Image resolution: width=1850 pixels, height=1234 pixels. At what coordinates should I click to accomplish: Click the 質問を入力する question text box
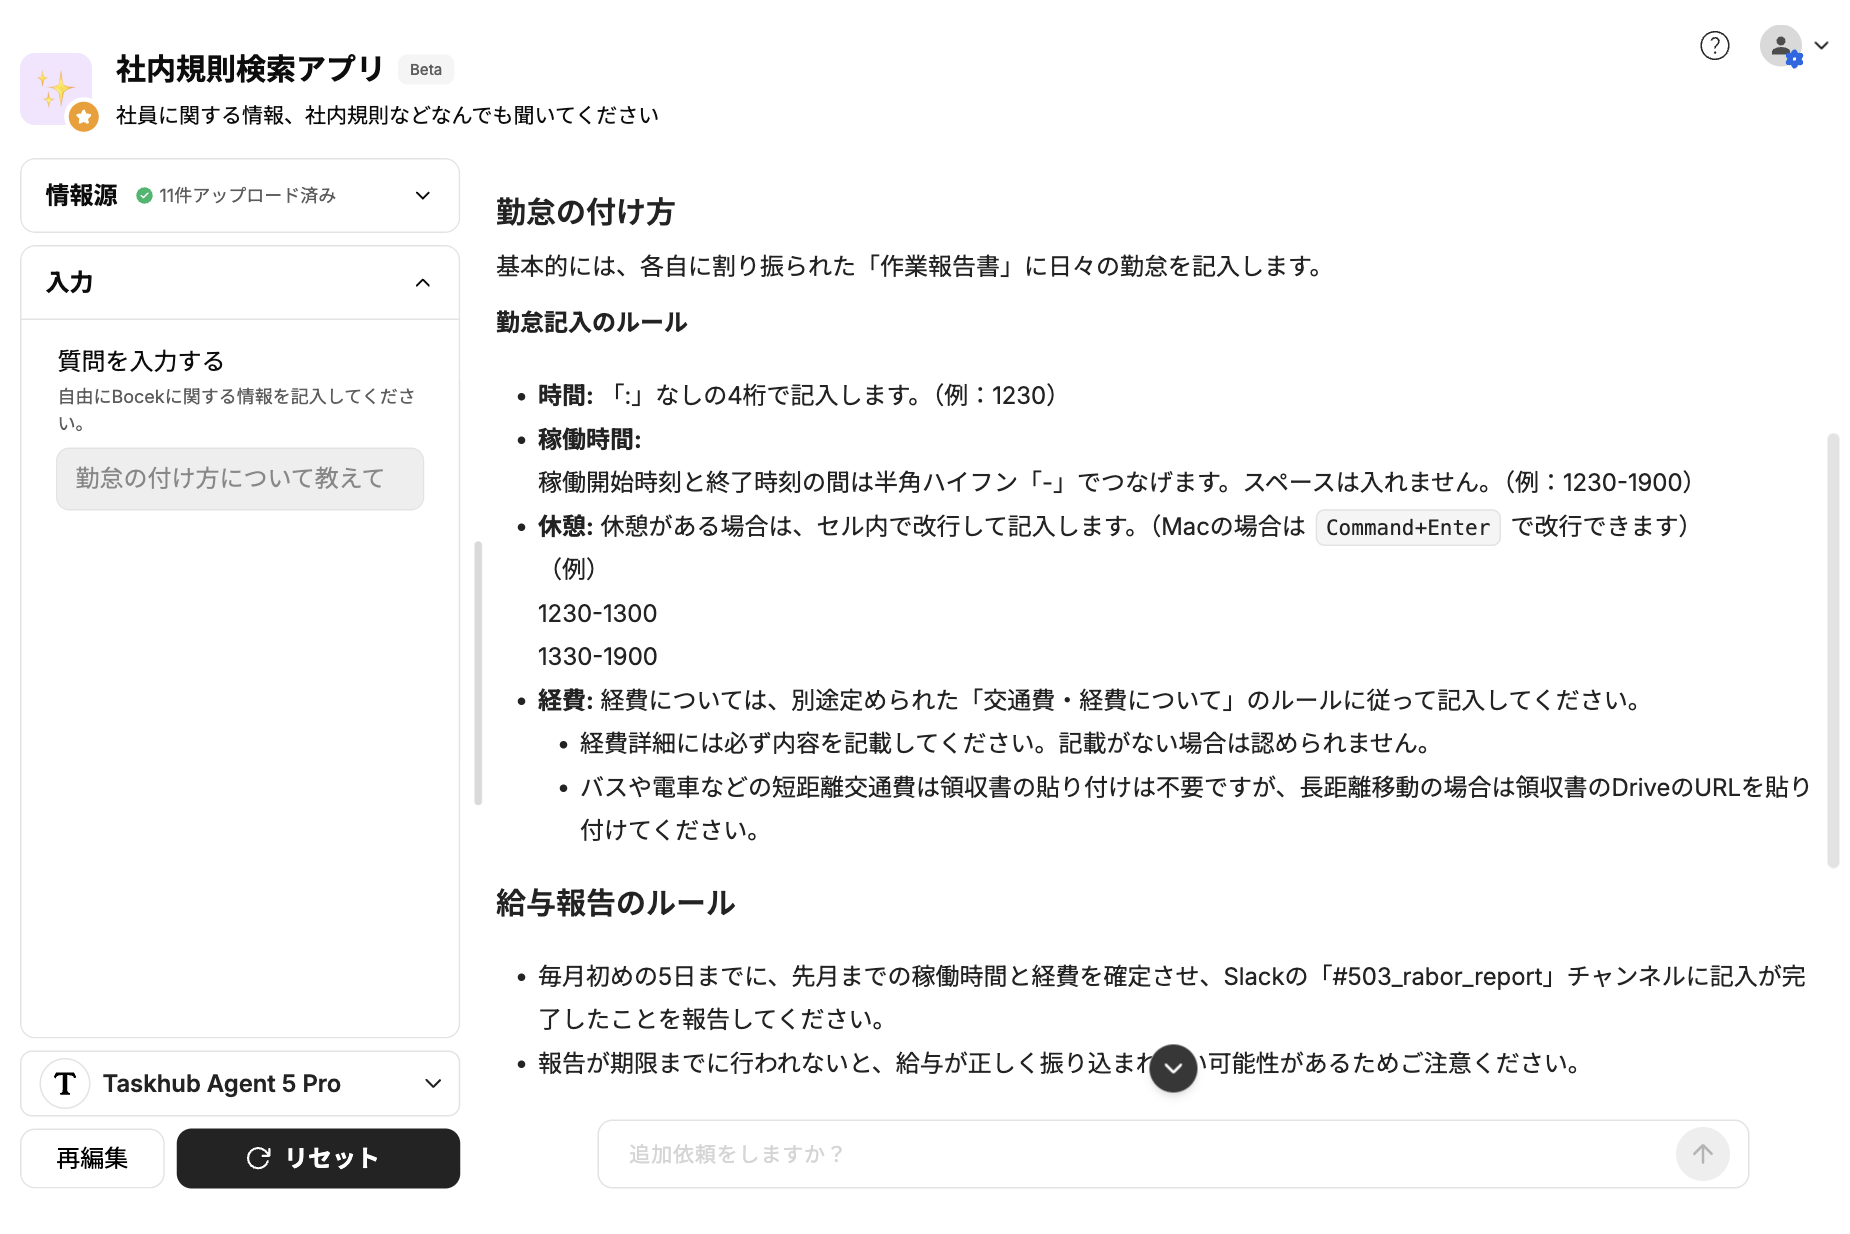[x=240, y=479]
